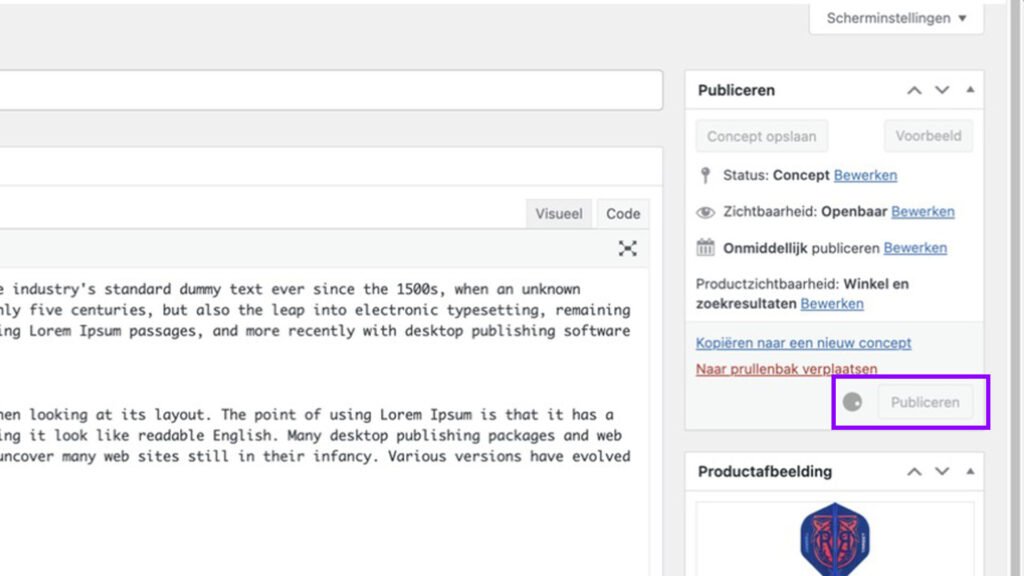Click the Concept opslaan button
This screenshot has width=1024, height=576.
(x=761, y=135)
